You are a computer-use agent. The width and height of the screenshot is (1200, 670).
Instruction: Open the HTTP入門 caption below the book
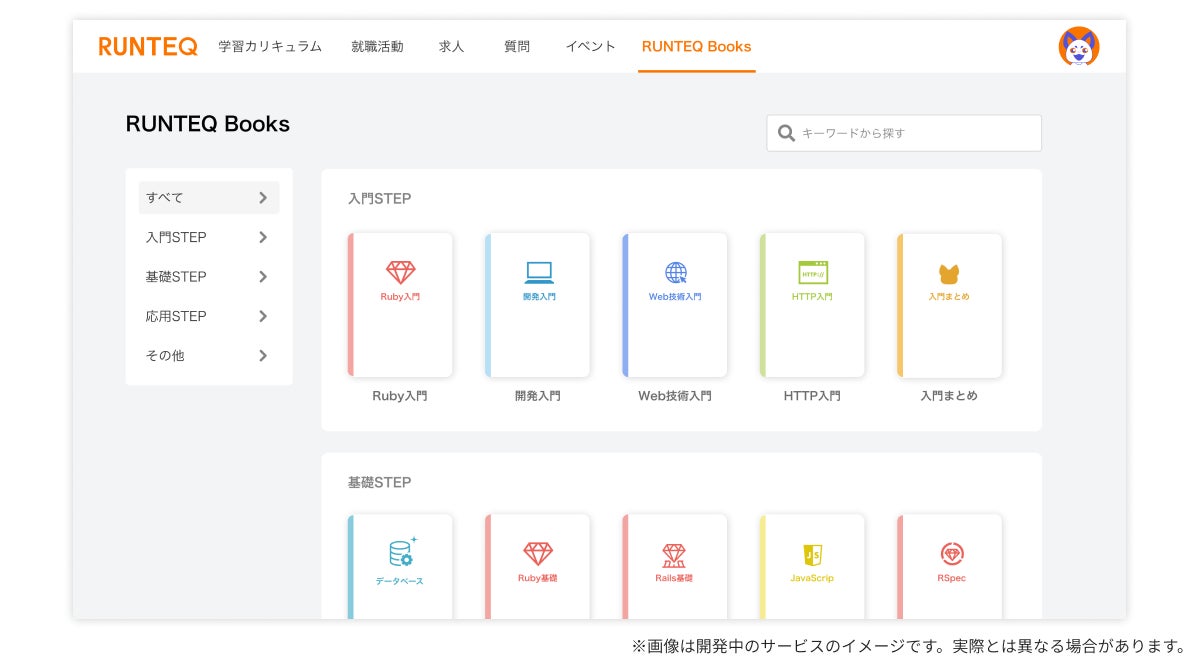tap(812, 396)
